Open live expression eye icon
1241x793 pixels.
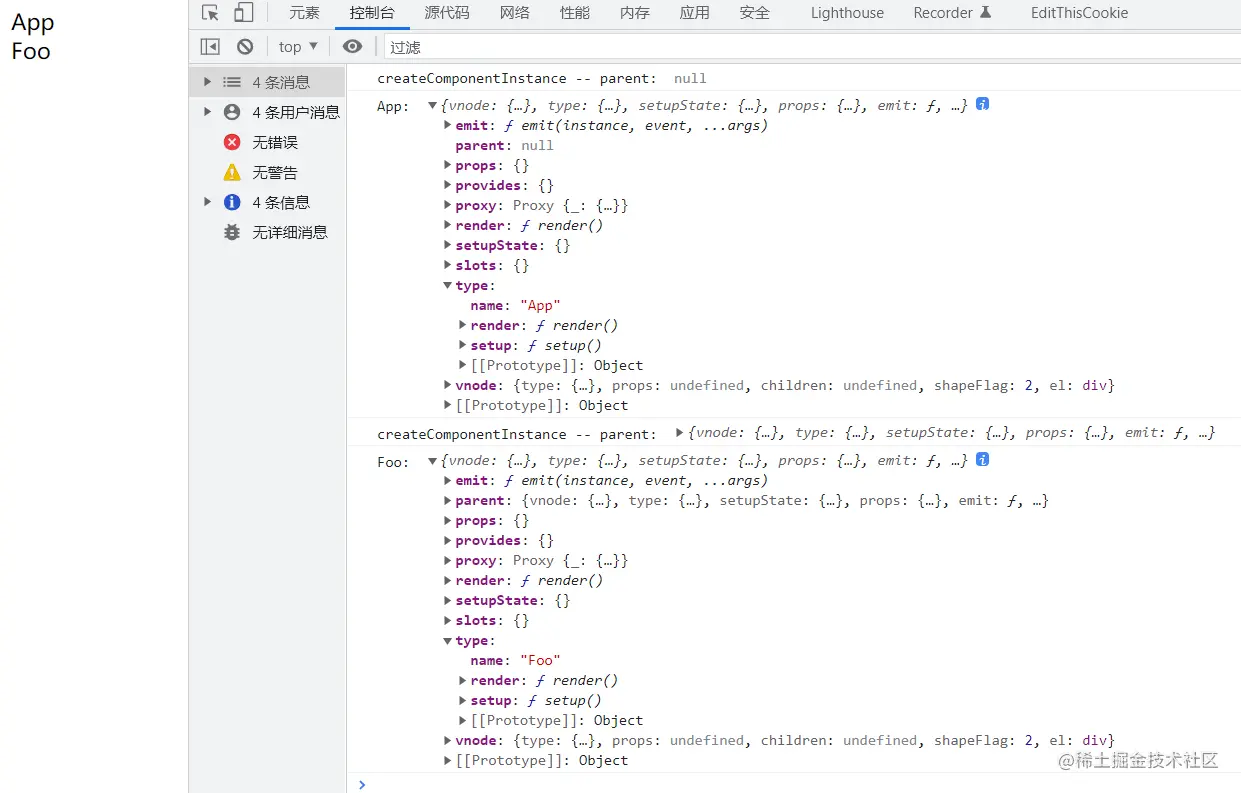(352, 46)
